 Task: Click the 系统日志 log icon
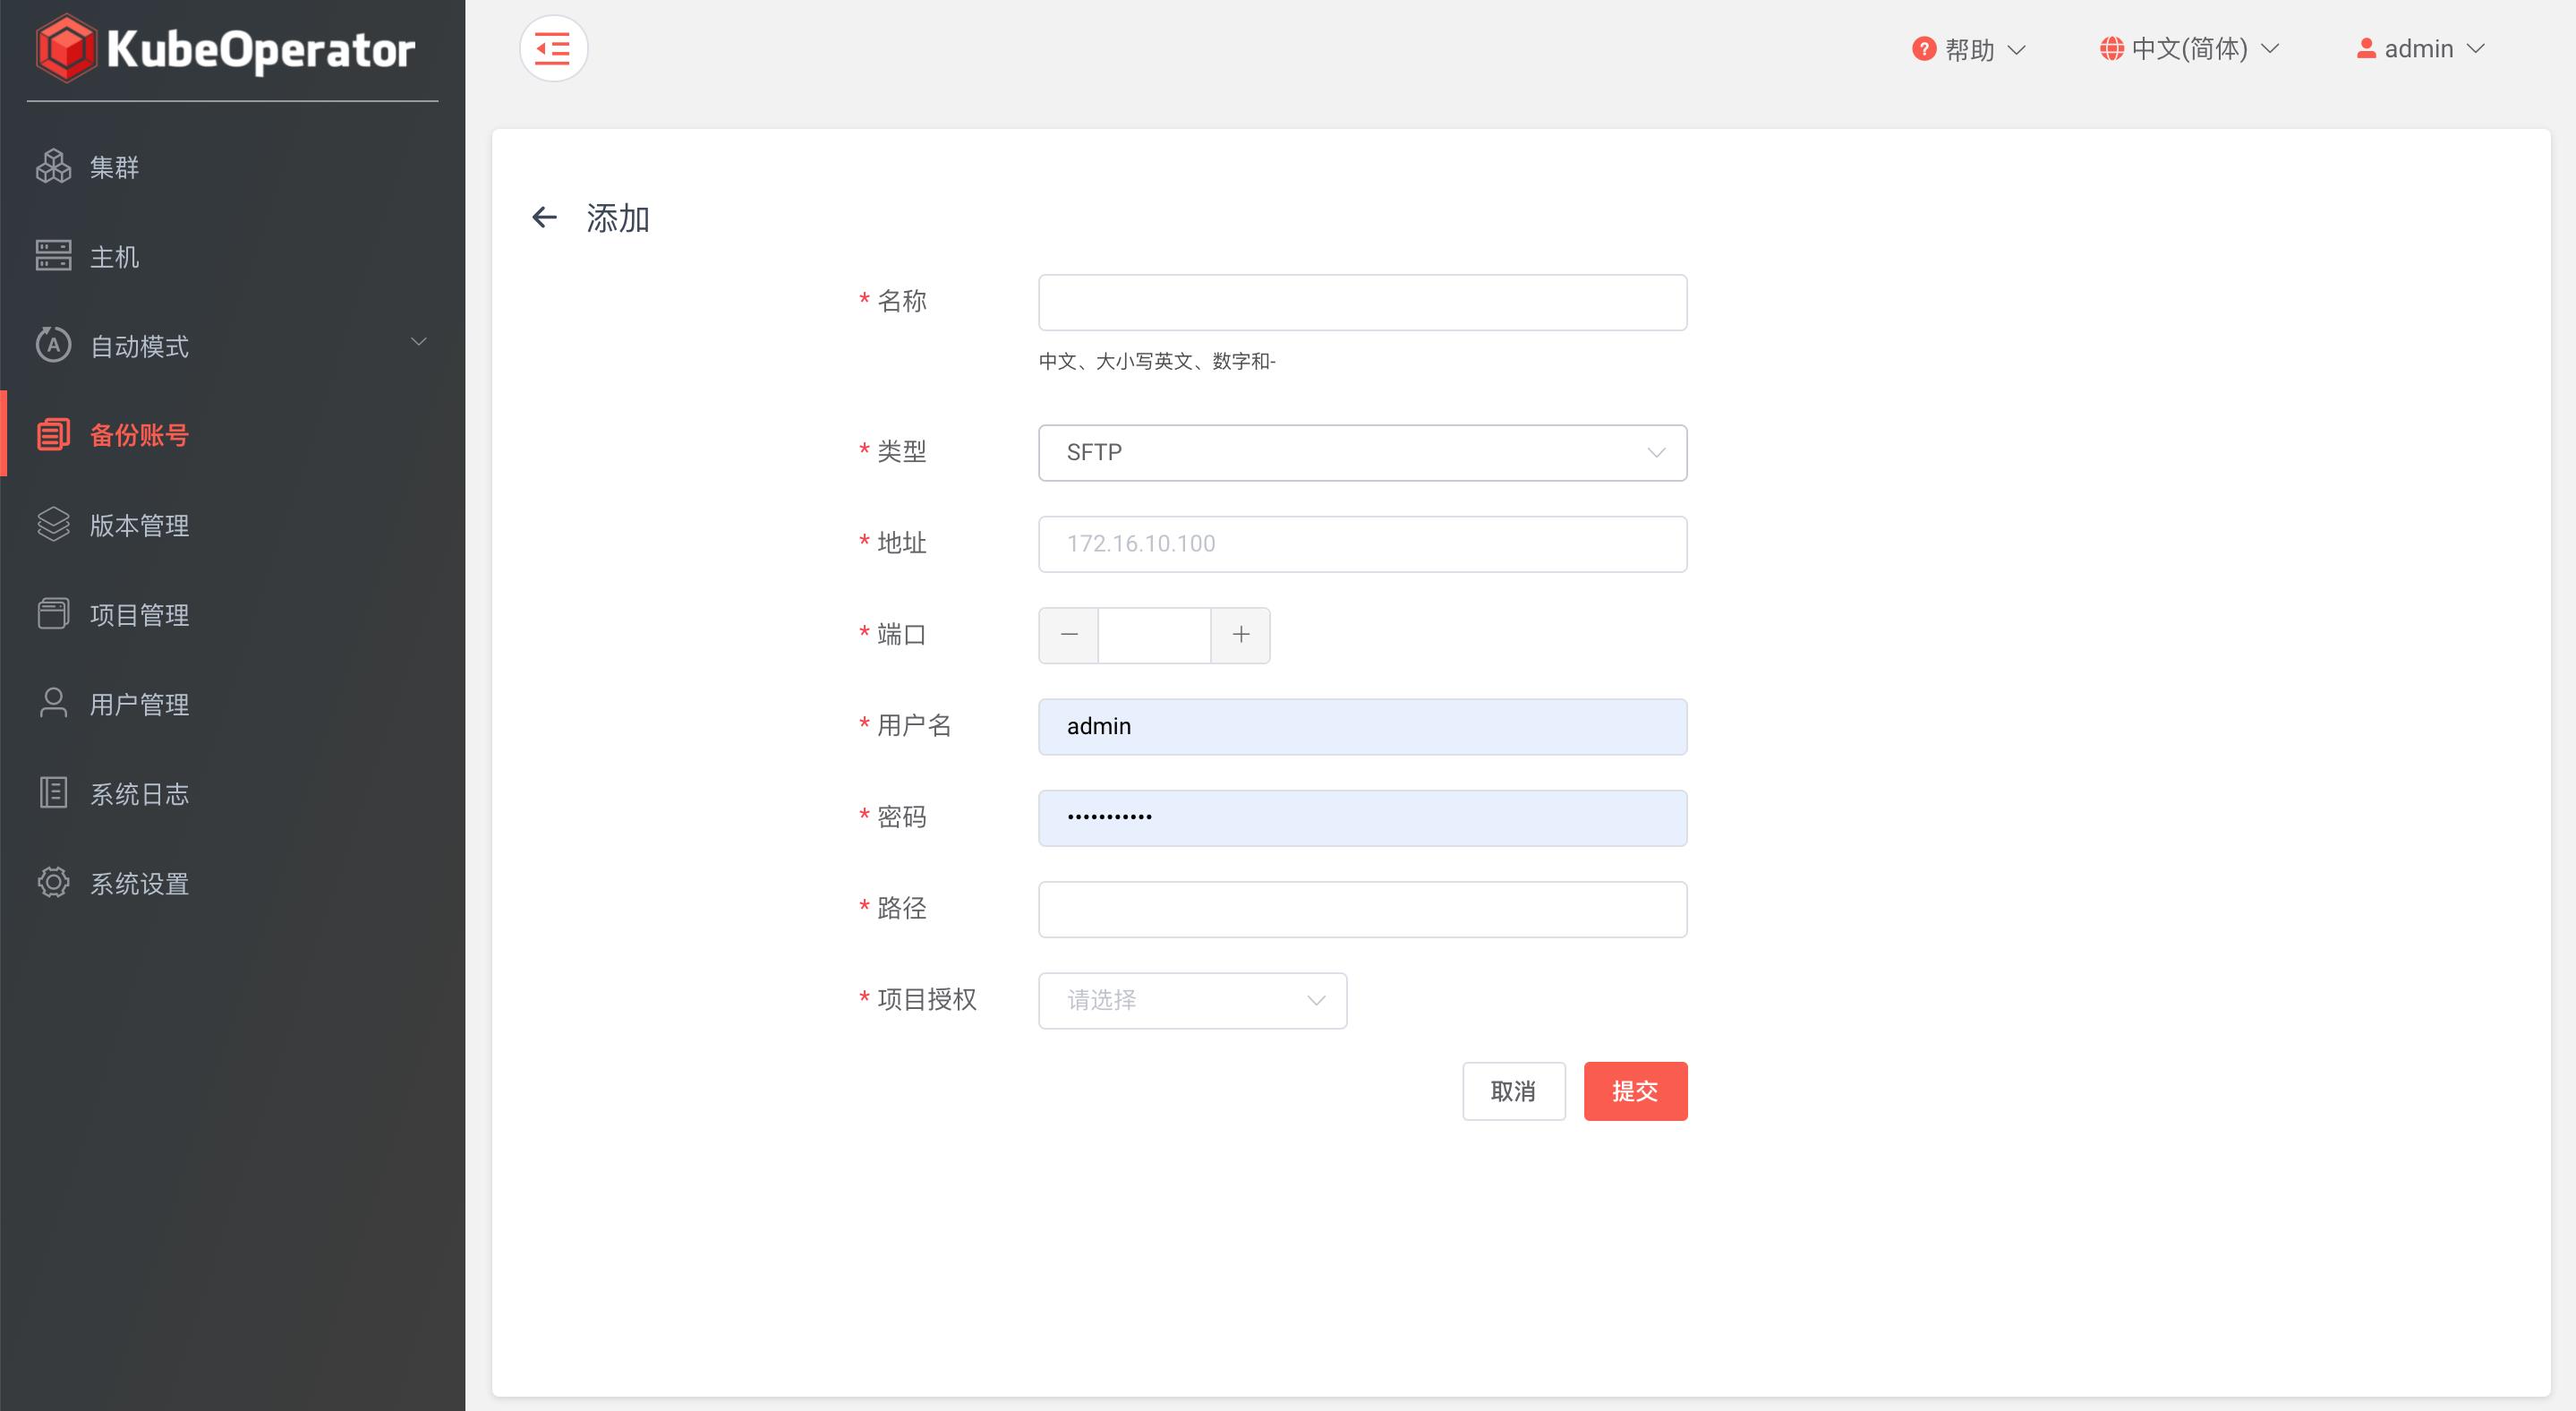[x=53, y=793]
